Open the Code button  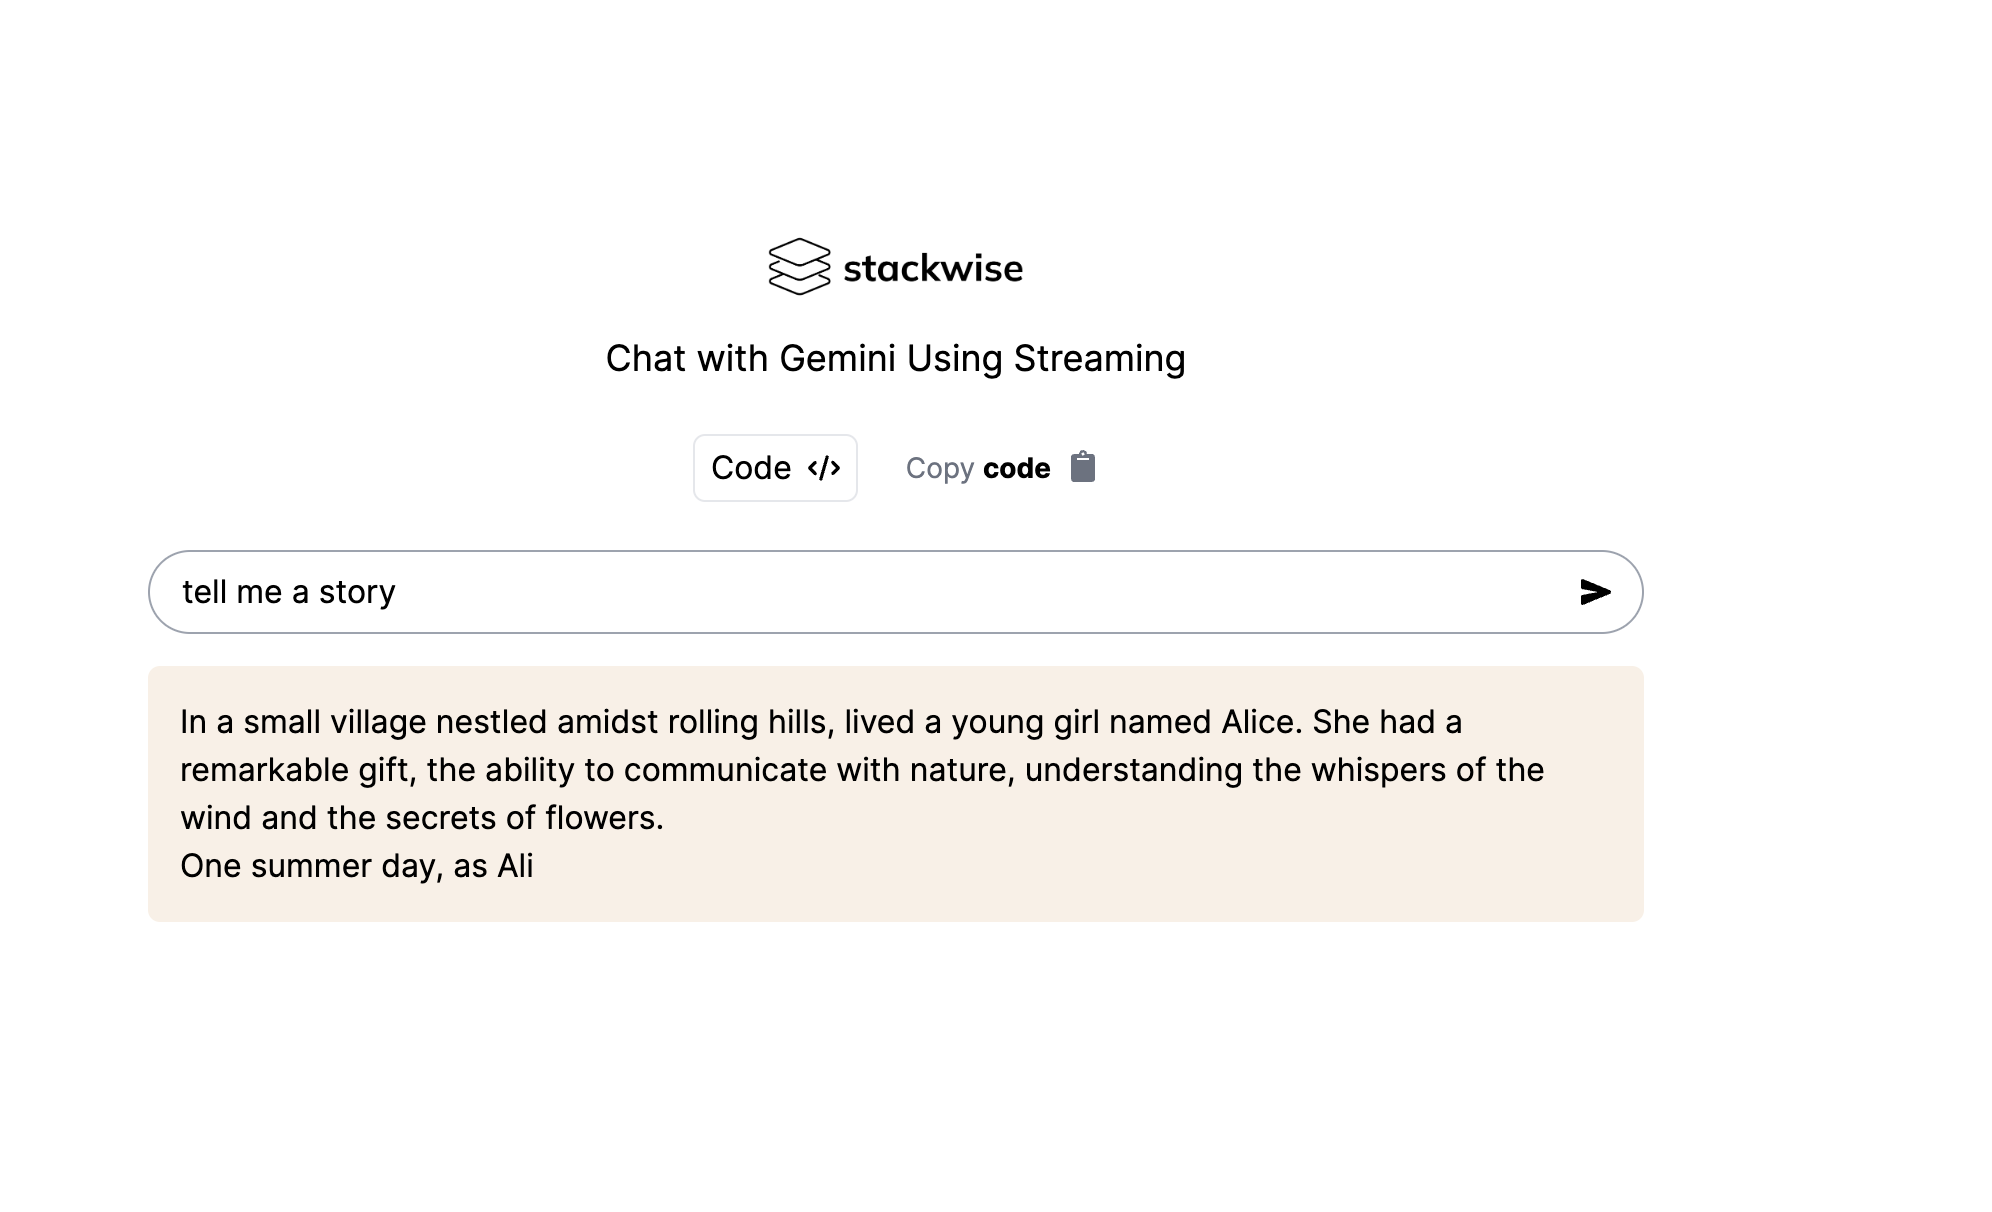tap(775, 468)
